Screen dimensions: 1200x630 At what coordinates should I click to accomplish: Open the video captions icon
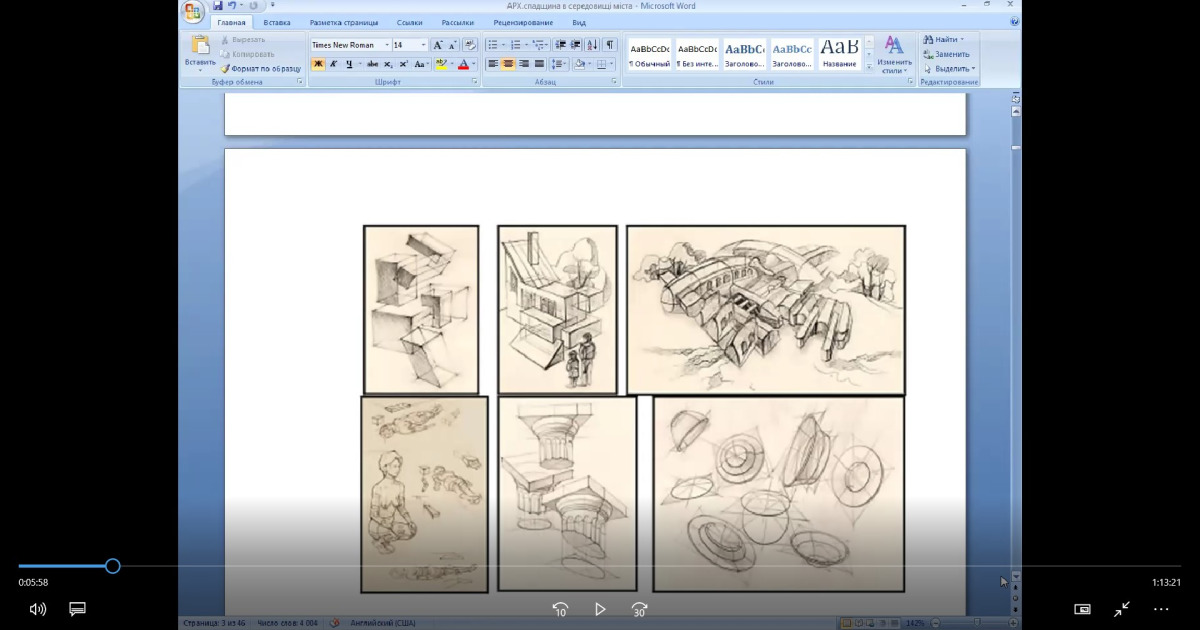77,609
